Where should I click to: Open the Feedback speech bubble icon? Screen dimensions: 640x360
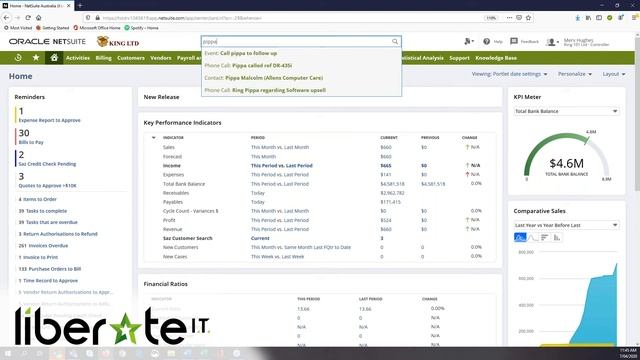coord(514,41)
